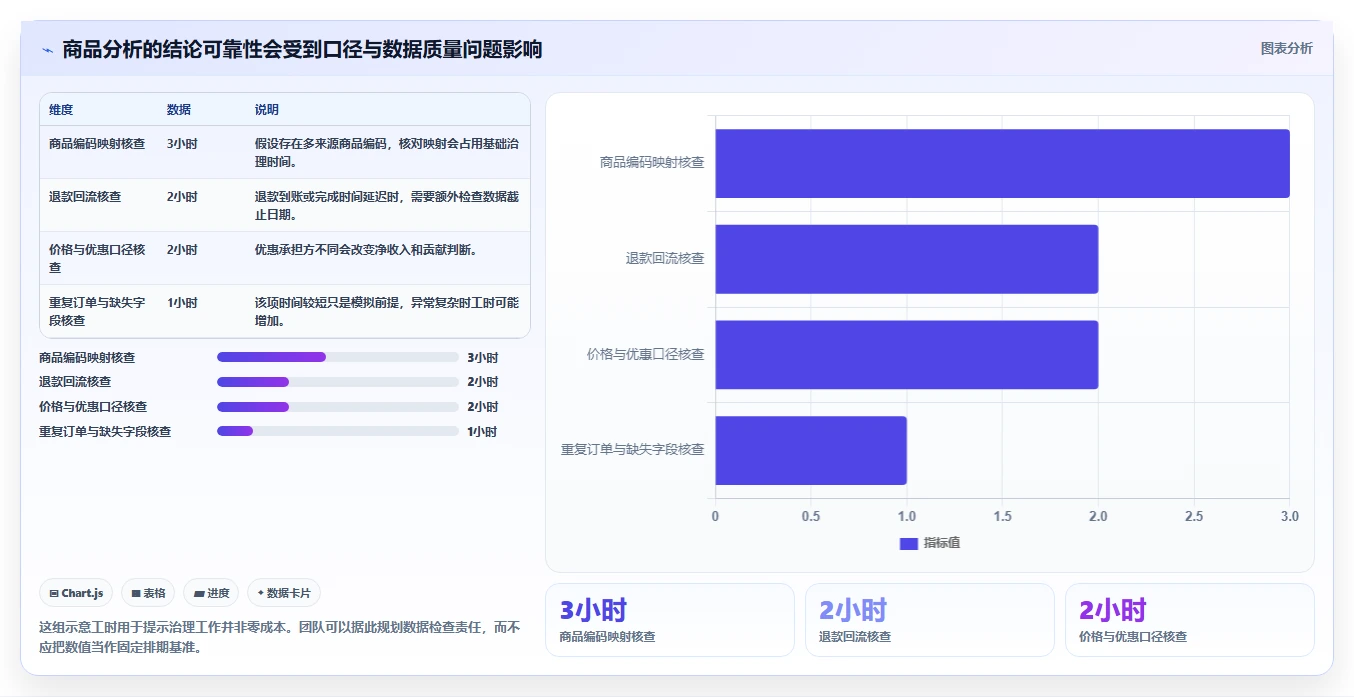Click the 图表分析 label in the header
Viewport: 1354px width, 697px height.
coord(1286,49)
